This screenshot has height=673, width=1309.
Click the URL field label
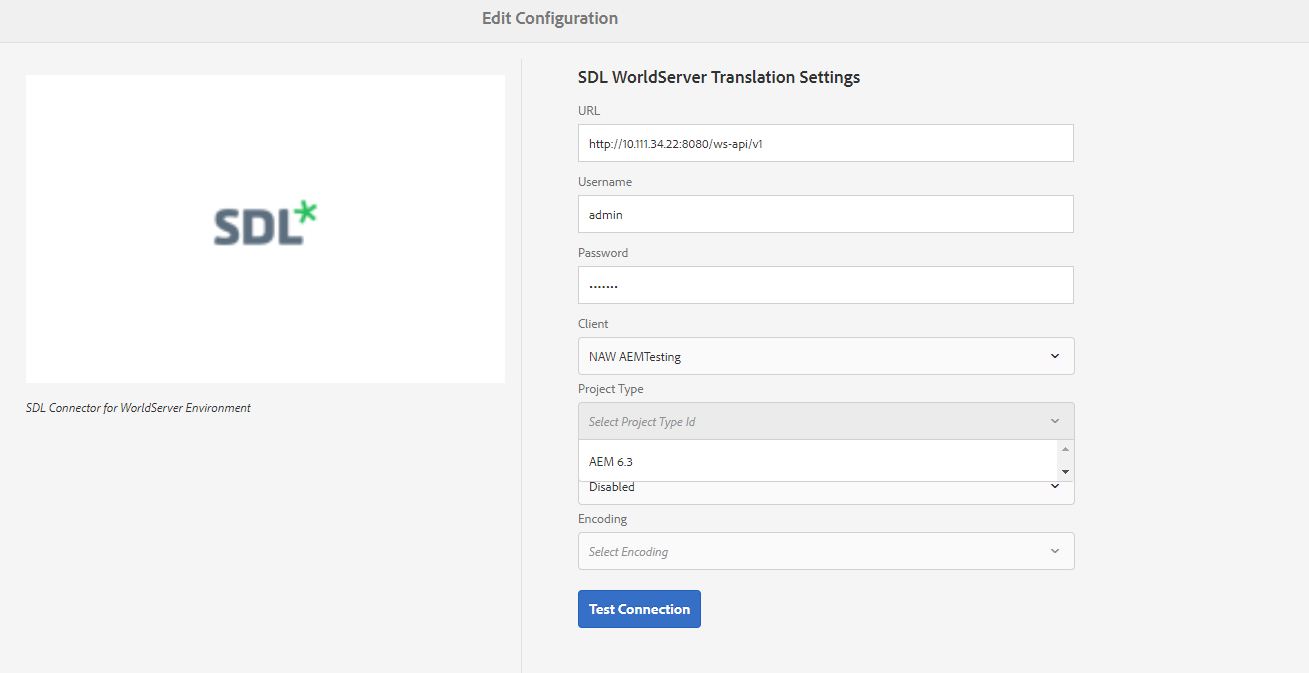[x=589, y=111]
